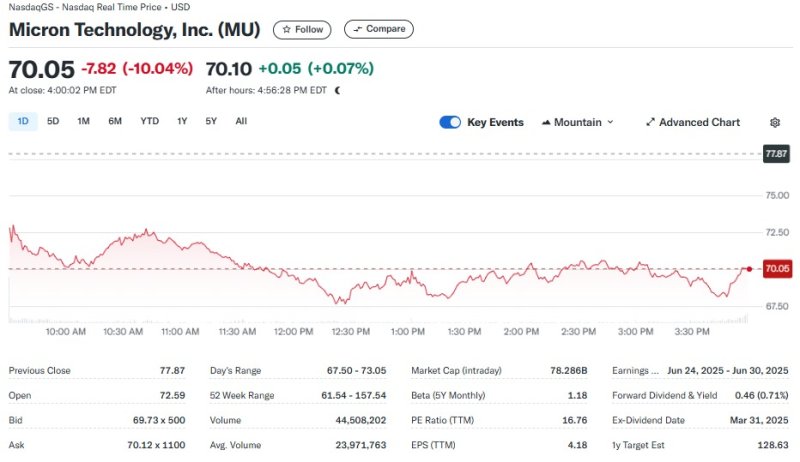Click the 10:00 AM time axis label
This screenshot has width=800, height=462.
pos(66,332)
